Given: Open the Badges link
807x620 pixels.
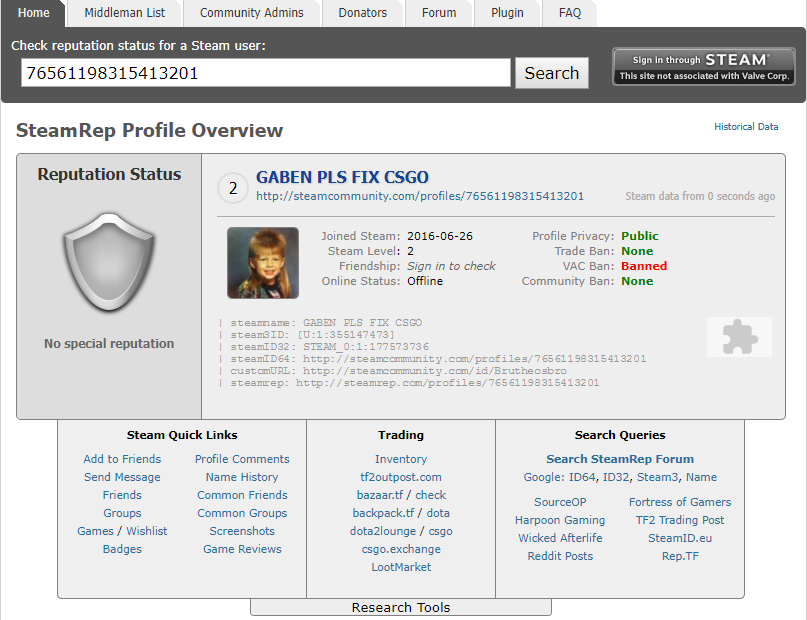Looking at the screenshot, I should (x=122, y=549).
